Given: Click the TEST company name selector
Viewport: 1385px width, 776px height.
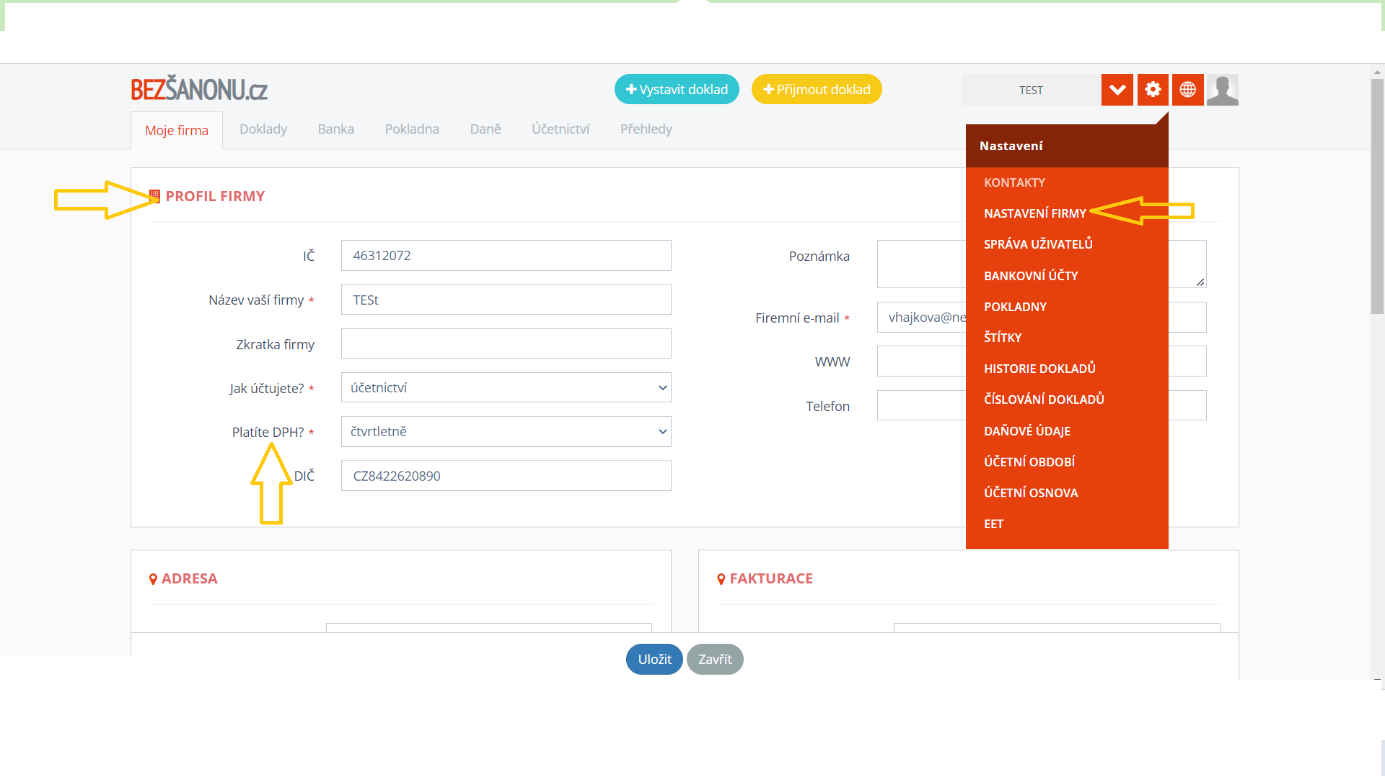Looking at the screenshot, I should [1031, 89].
